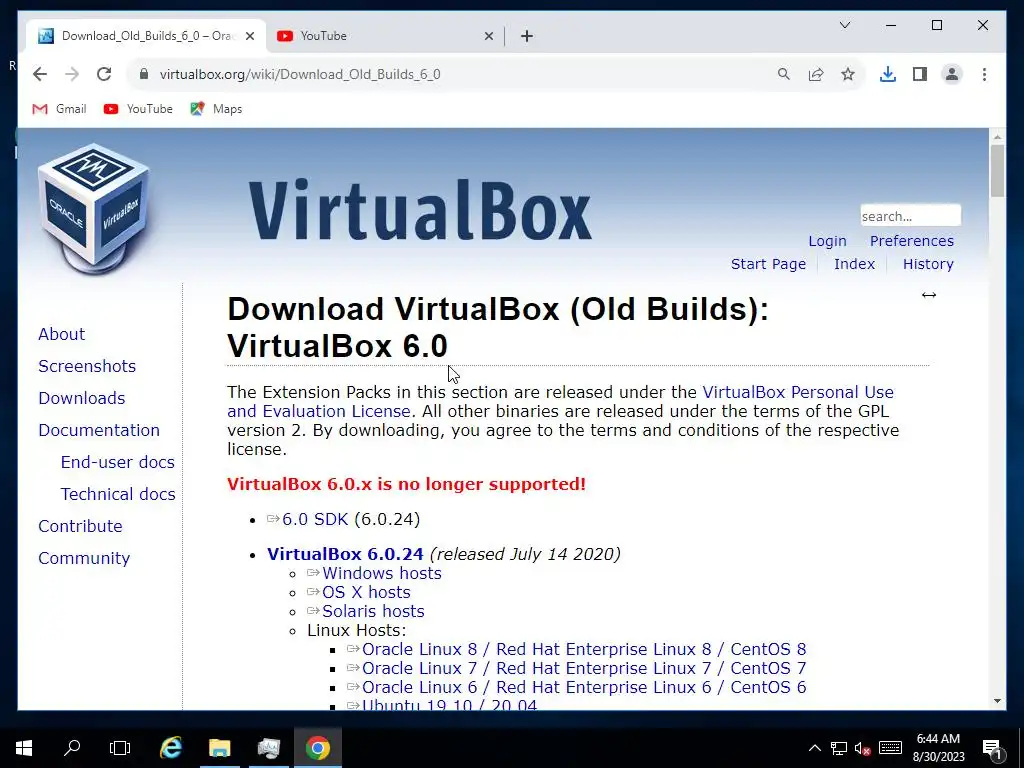Open the Windows Start menu

(x=24, y=748)
